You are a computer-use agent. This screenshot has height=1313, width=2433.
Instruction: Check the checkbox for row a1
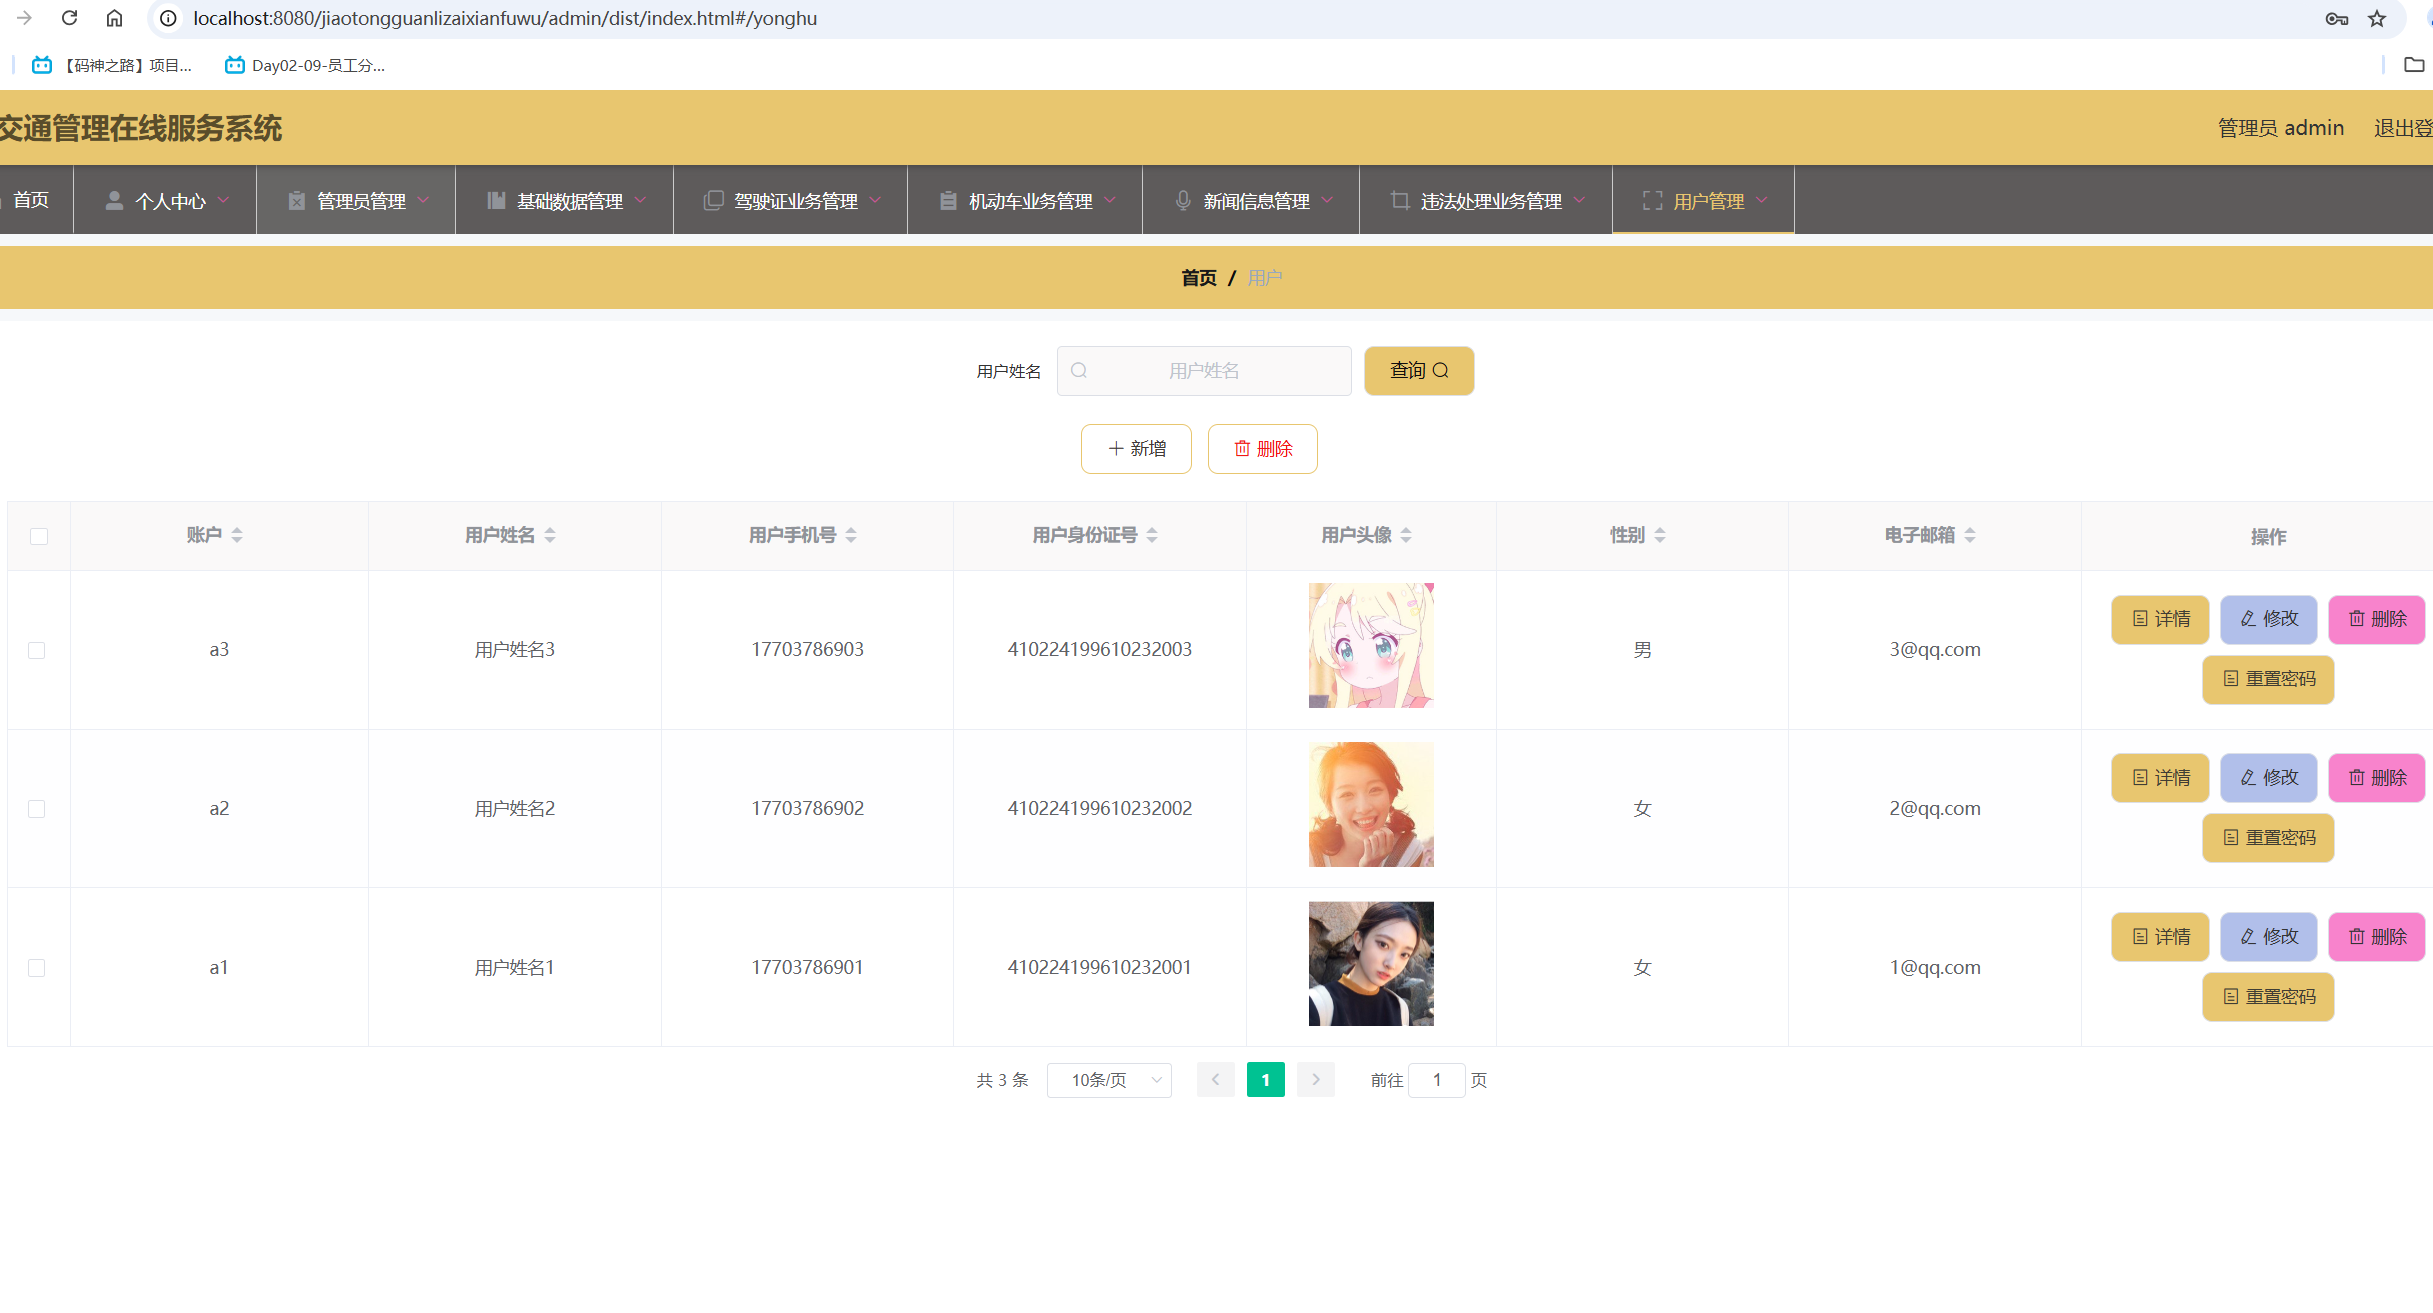pyautogui.click(x=37, y=968)
